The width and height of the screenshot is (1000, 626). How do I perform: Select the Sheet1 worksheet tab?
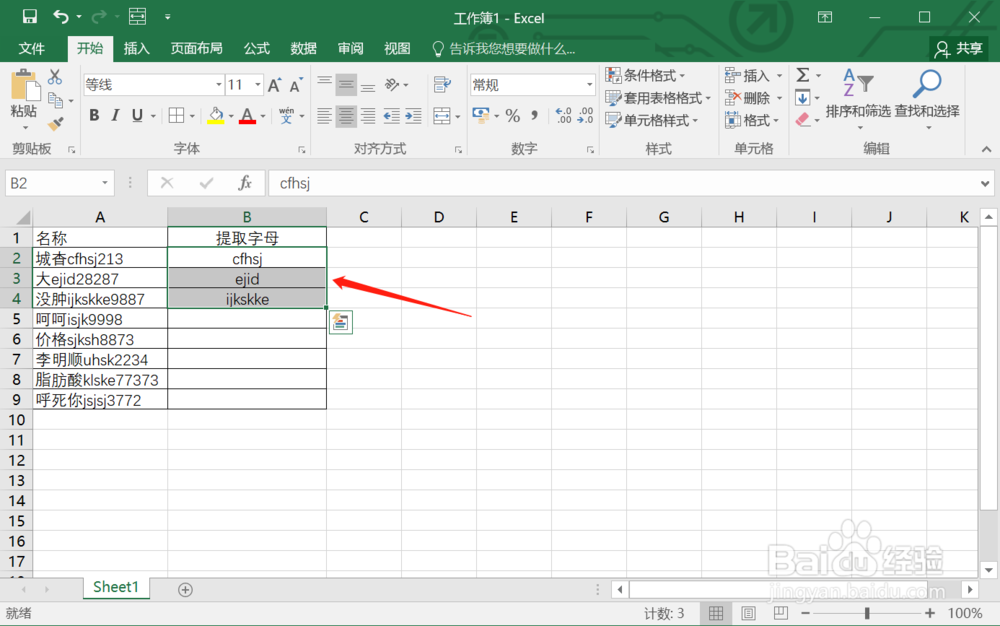coord(115,587)
